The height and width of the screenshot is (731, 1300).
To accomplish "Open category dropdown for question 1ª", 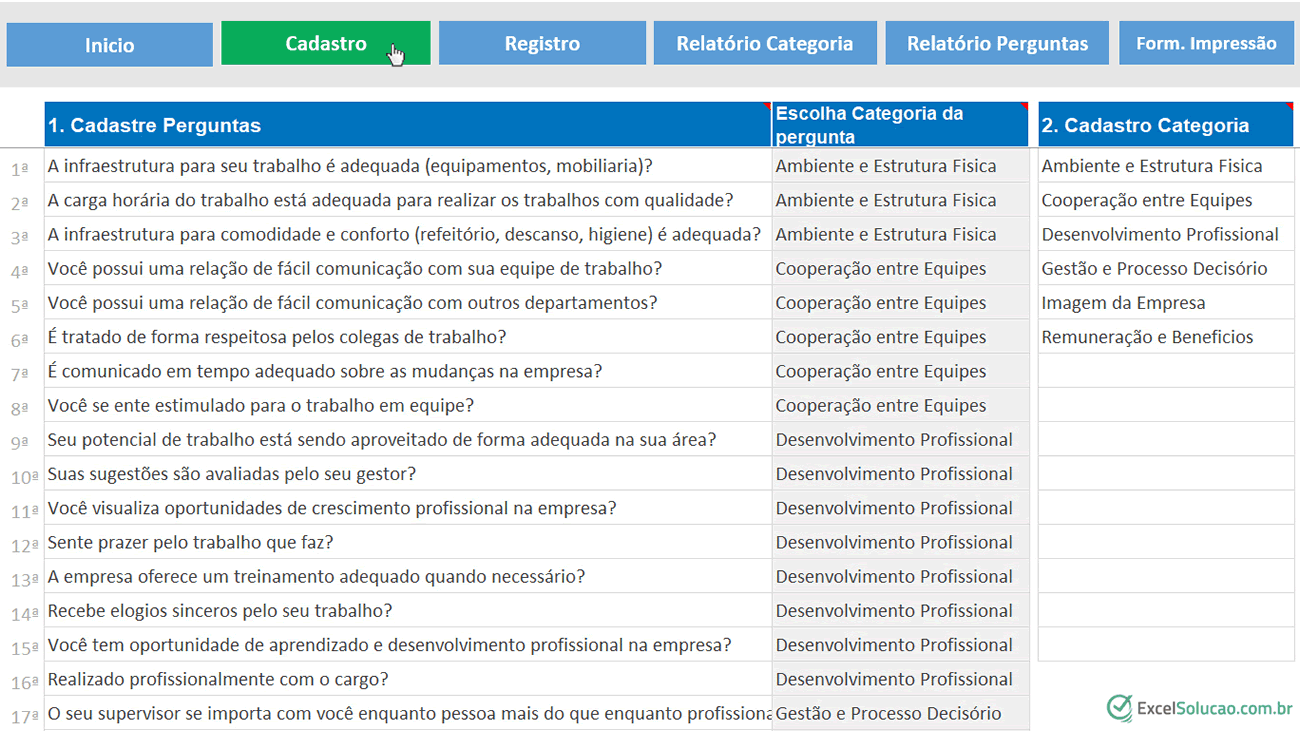I will coord(900,166).
